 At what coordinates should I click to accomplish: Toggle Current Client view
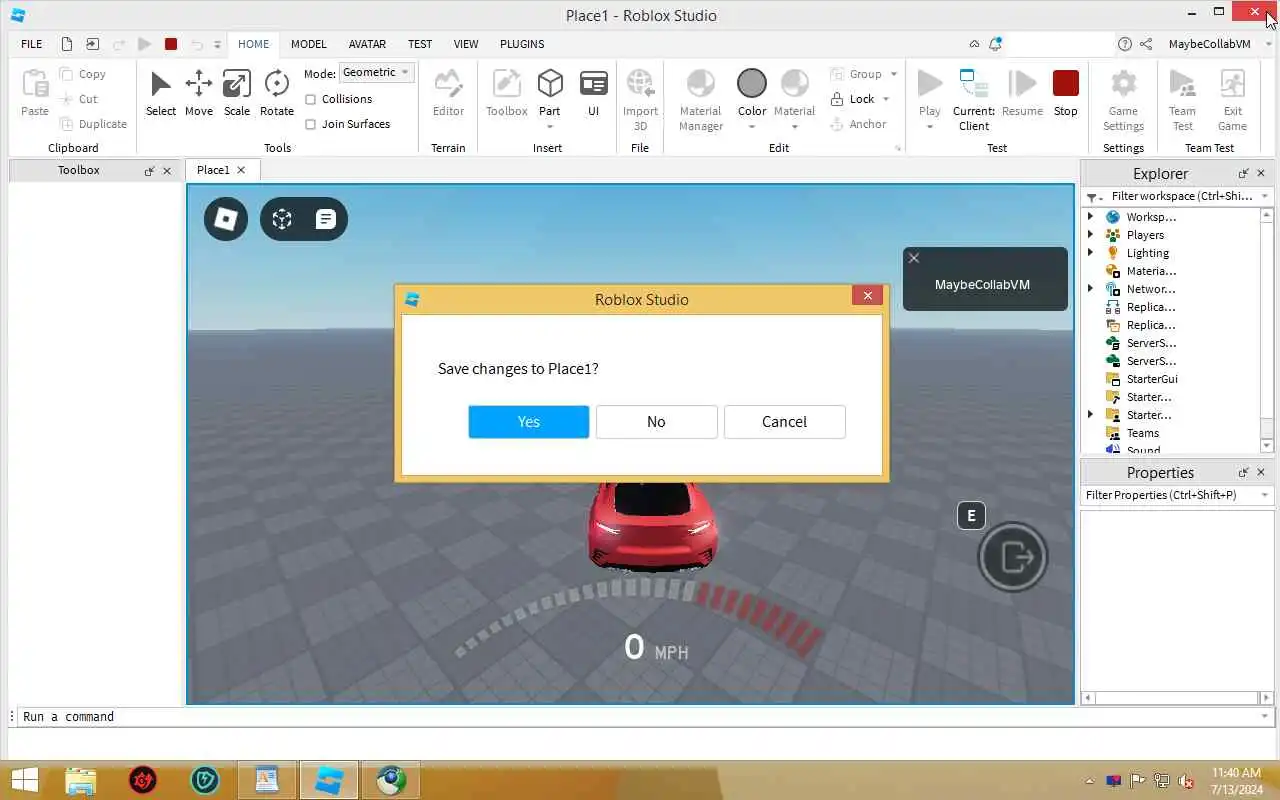[973, 98]
